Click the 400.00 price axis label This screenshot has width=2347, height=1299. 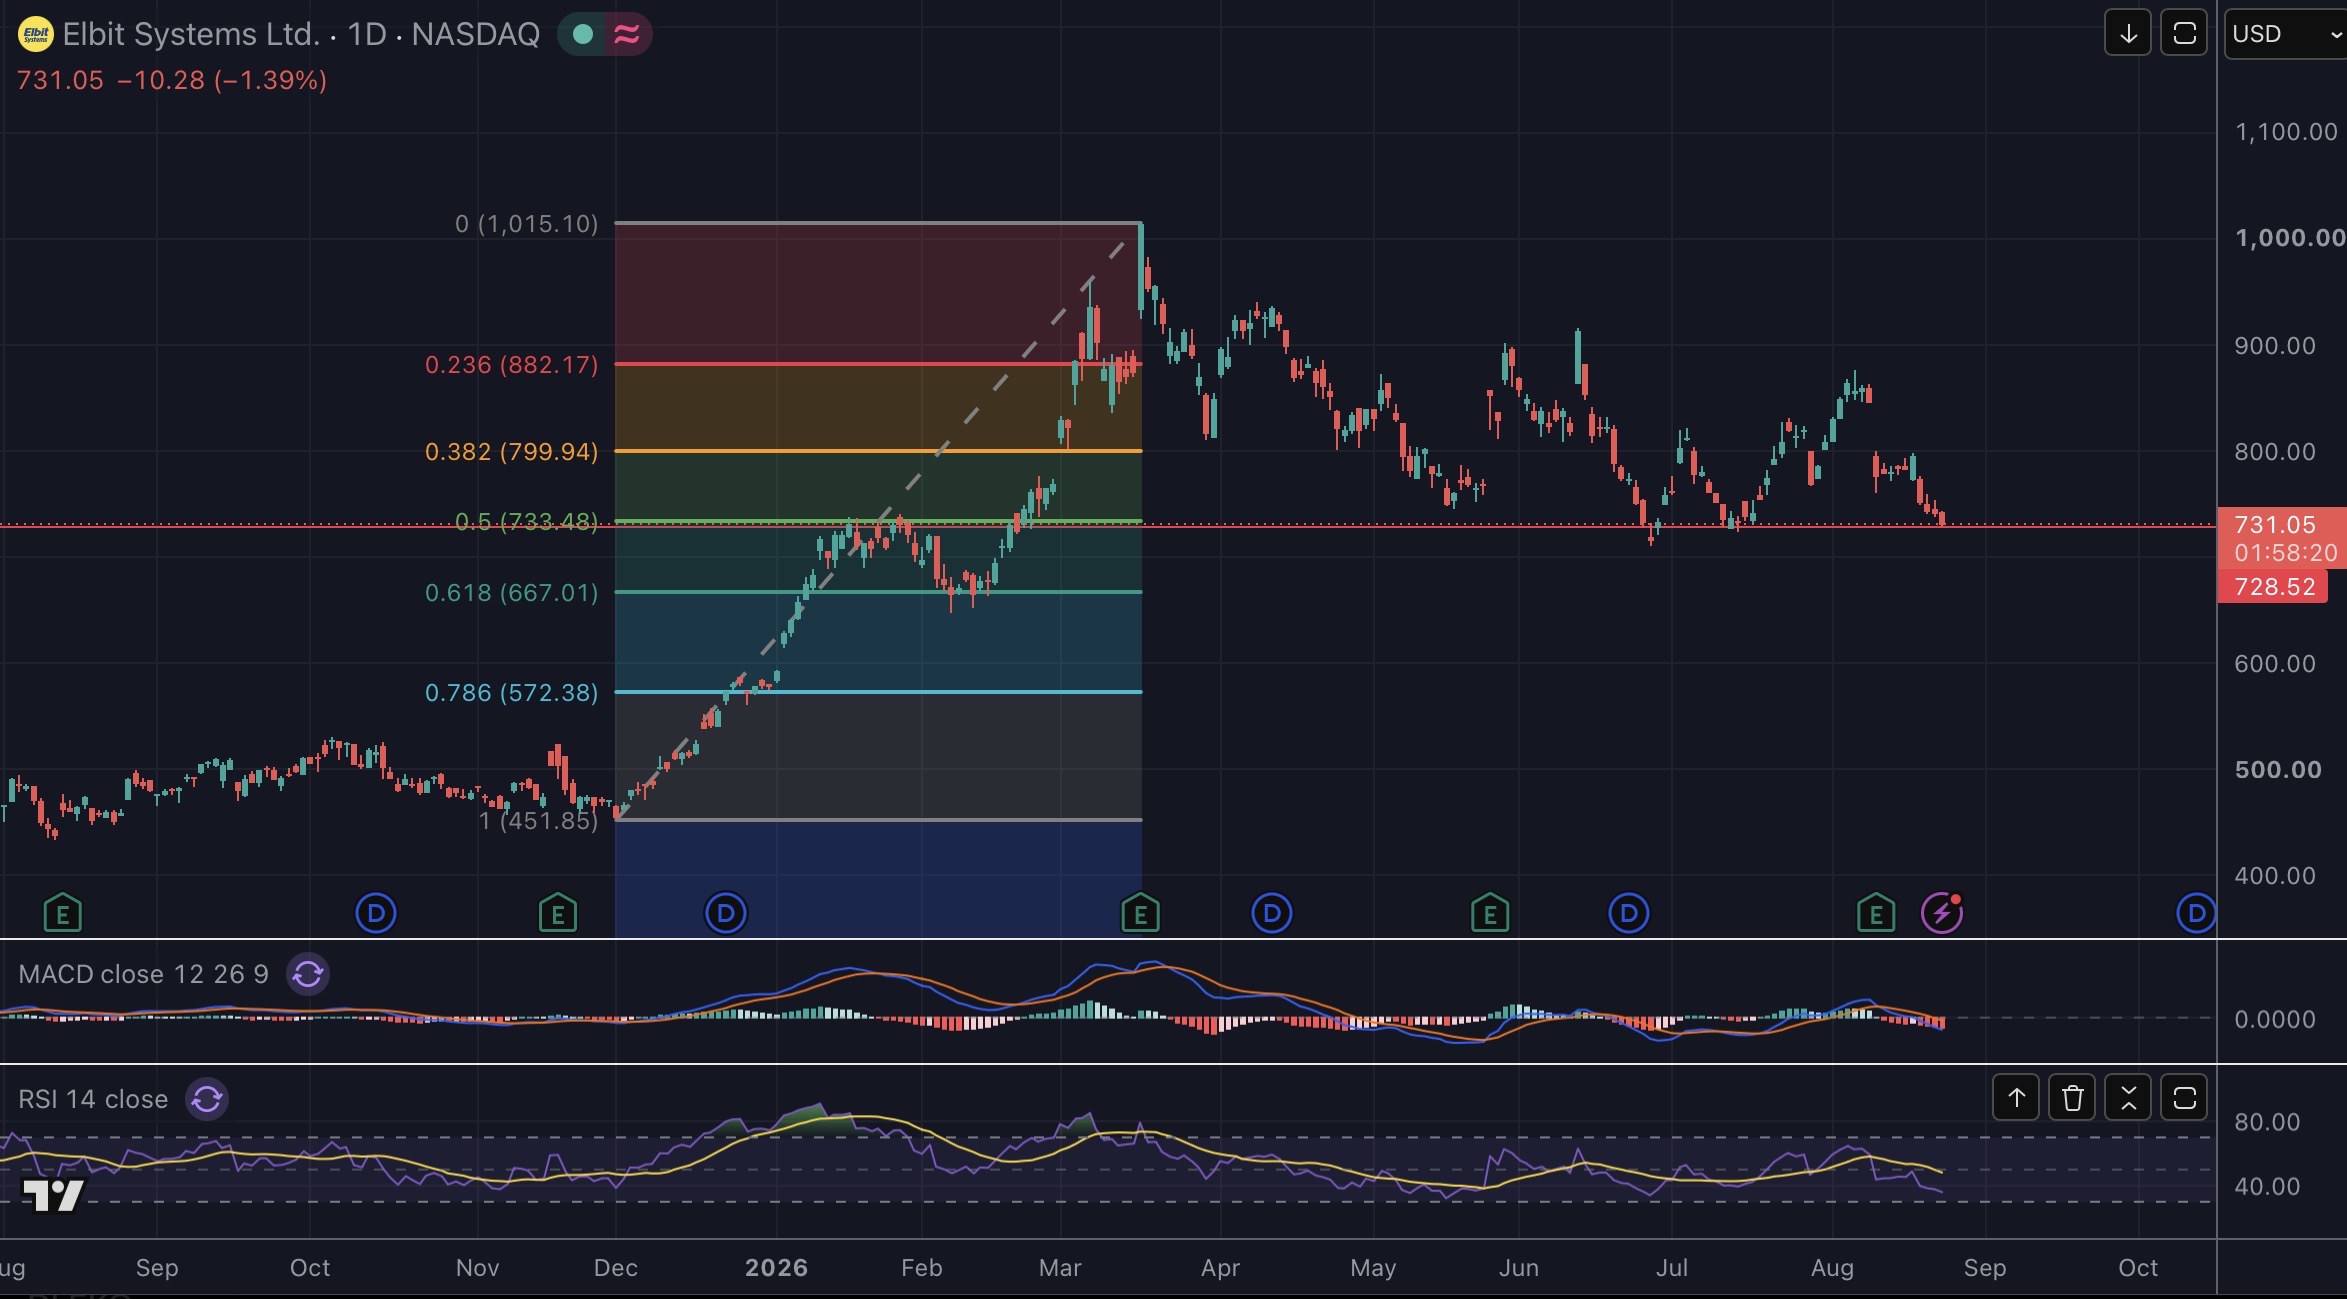[2275, 876]
